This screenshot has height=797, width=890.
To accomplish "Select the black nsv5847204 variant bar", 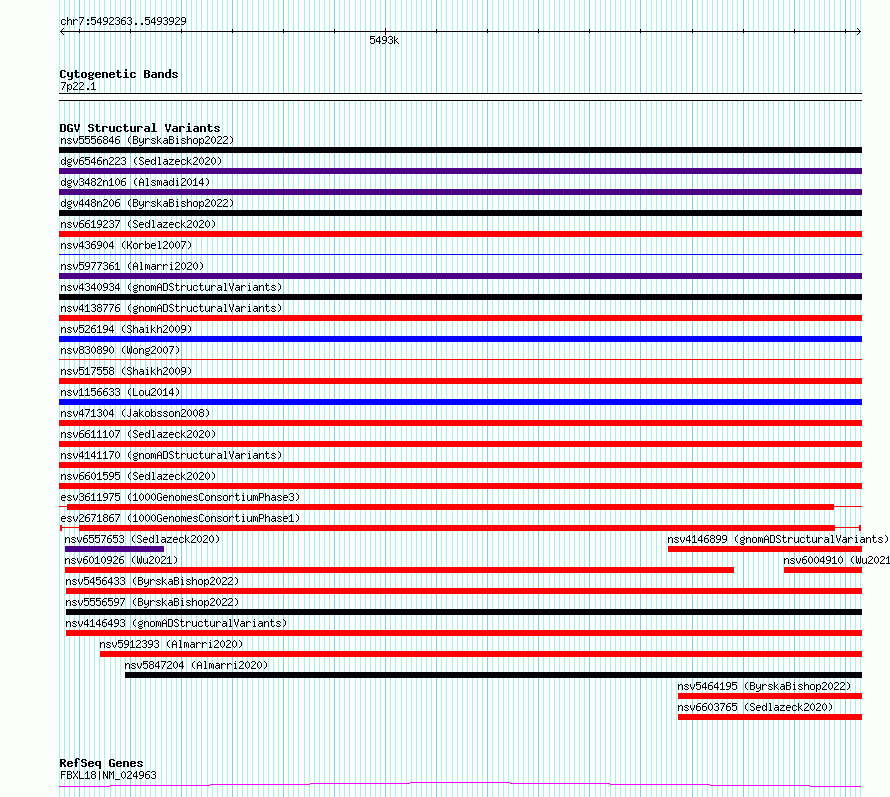I will (x=493, y=675).
